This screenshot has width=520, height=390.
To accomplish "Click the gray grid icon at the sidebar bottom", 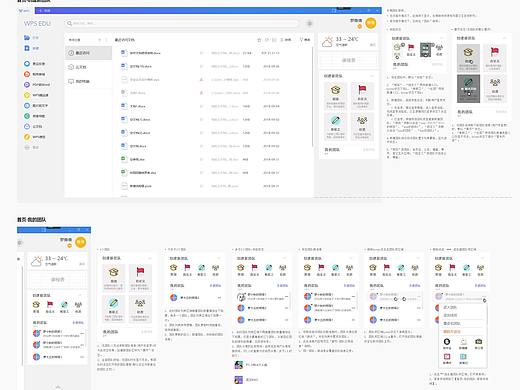I will point(27,147).
